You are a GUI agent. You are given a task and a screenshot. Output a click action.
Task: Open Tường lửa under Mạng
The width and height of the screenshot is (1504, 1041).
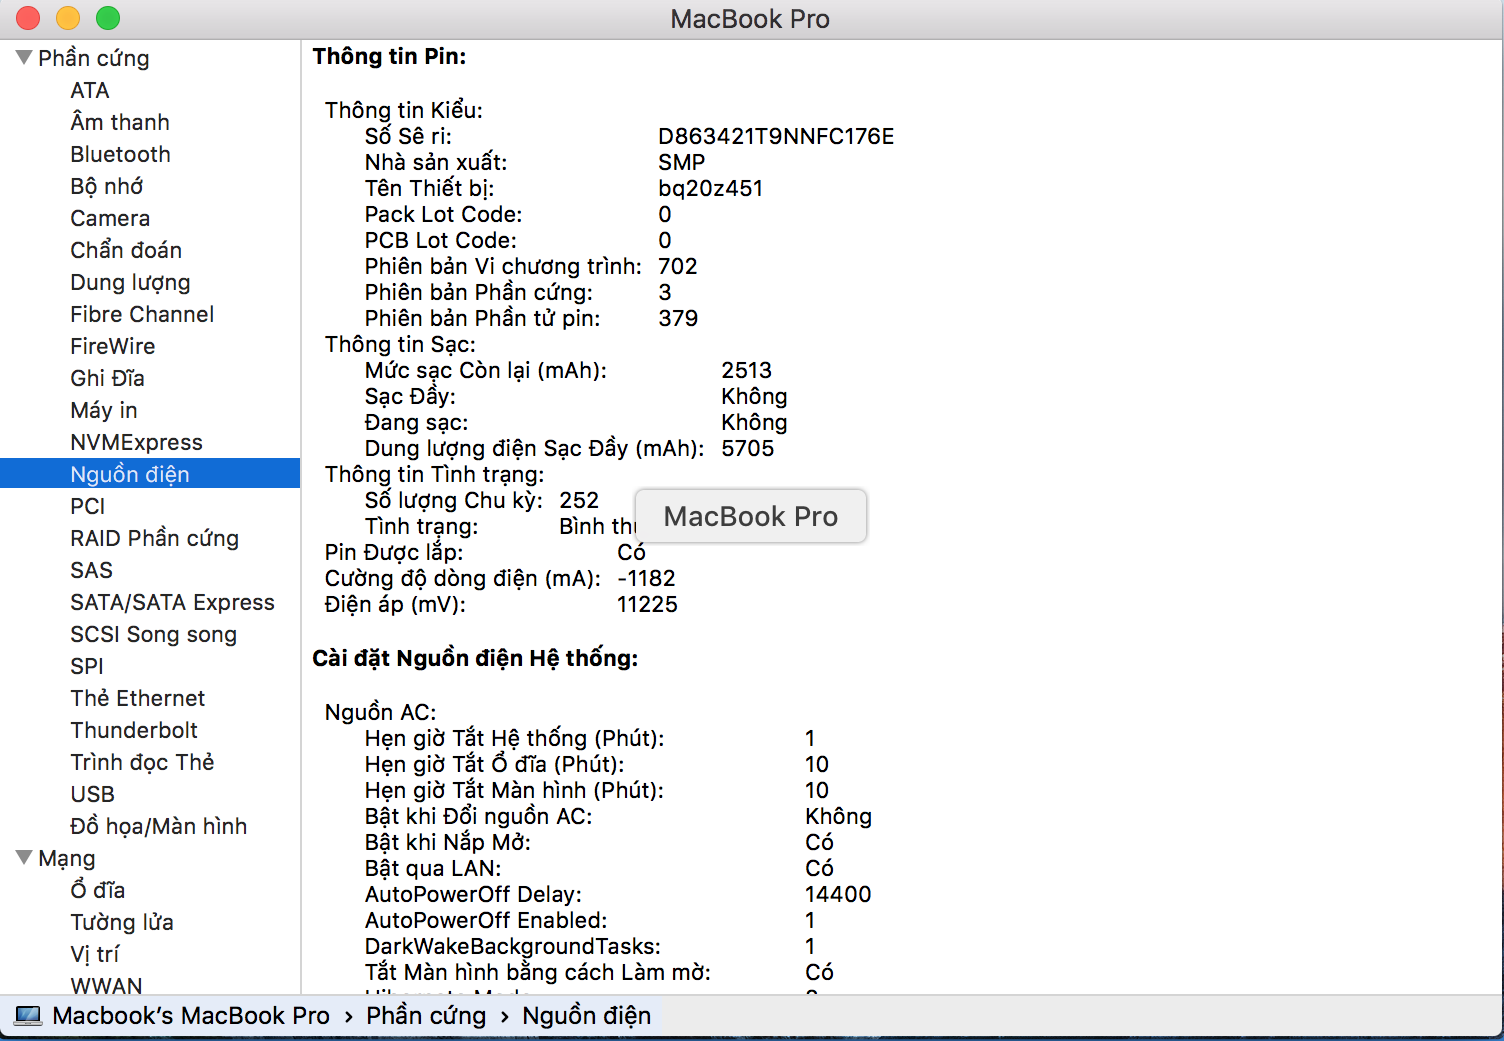[121, 922]
